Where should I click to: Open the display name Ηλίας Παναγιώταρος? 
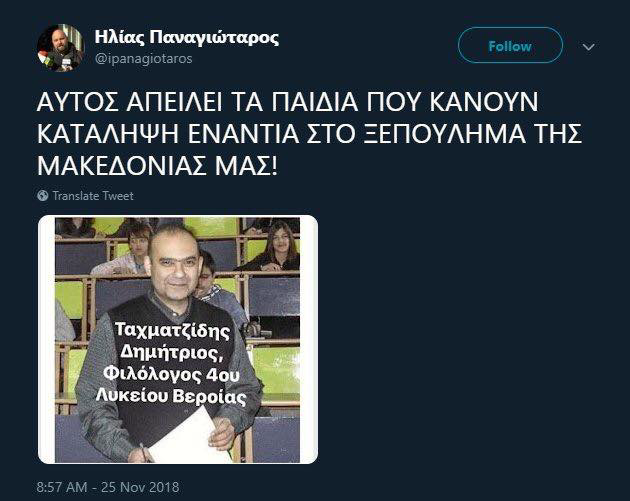pyautogui.click(x=186, y=37)
